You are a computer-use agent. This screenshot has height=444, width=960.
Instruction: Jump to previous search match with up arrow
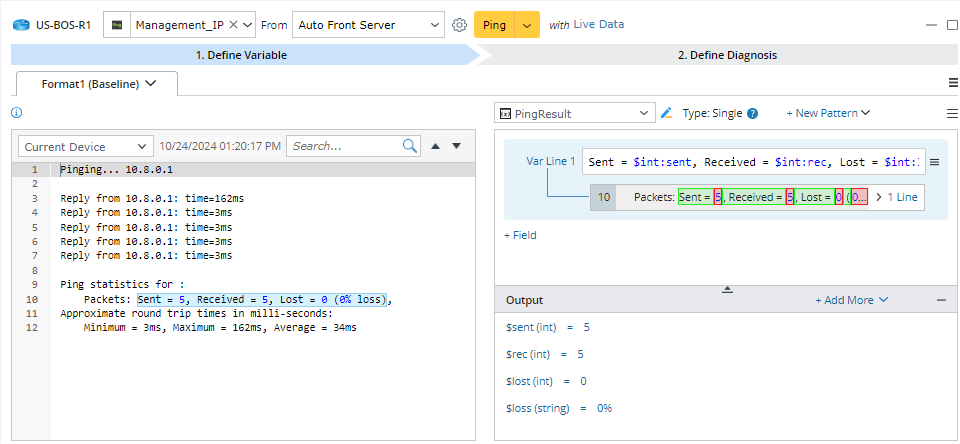coord(435,146)
